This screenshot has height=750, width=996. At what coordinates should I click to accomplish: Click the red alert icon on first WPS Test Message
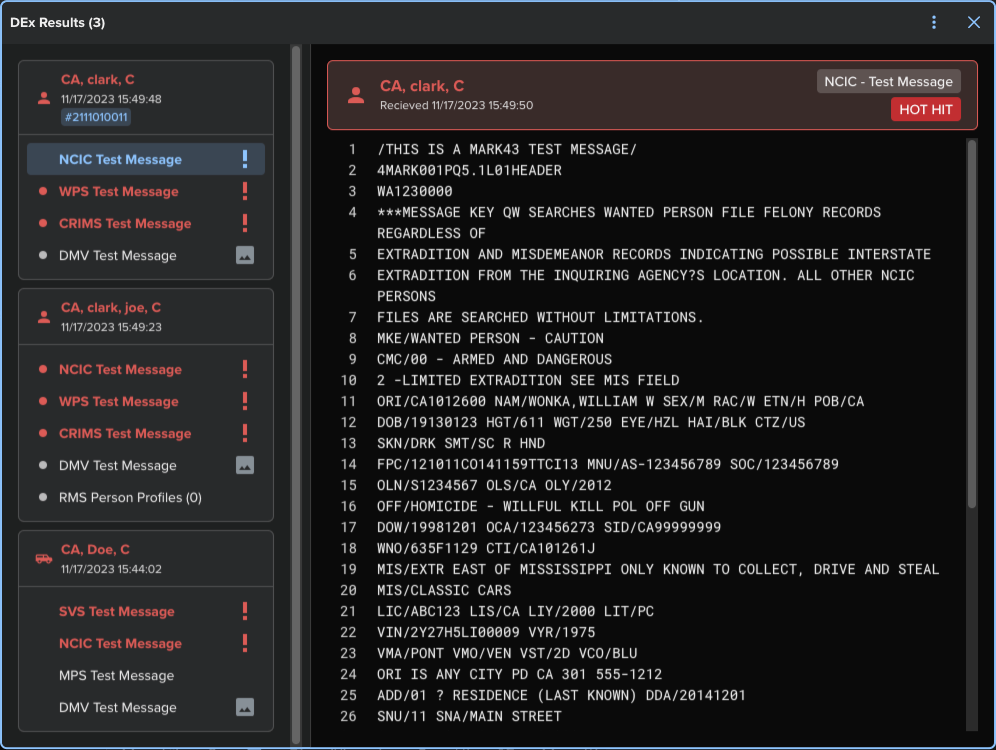[245, 191]
